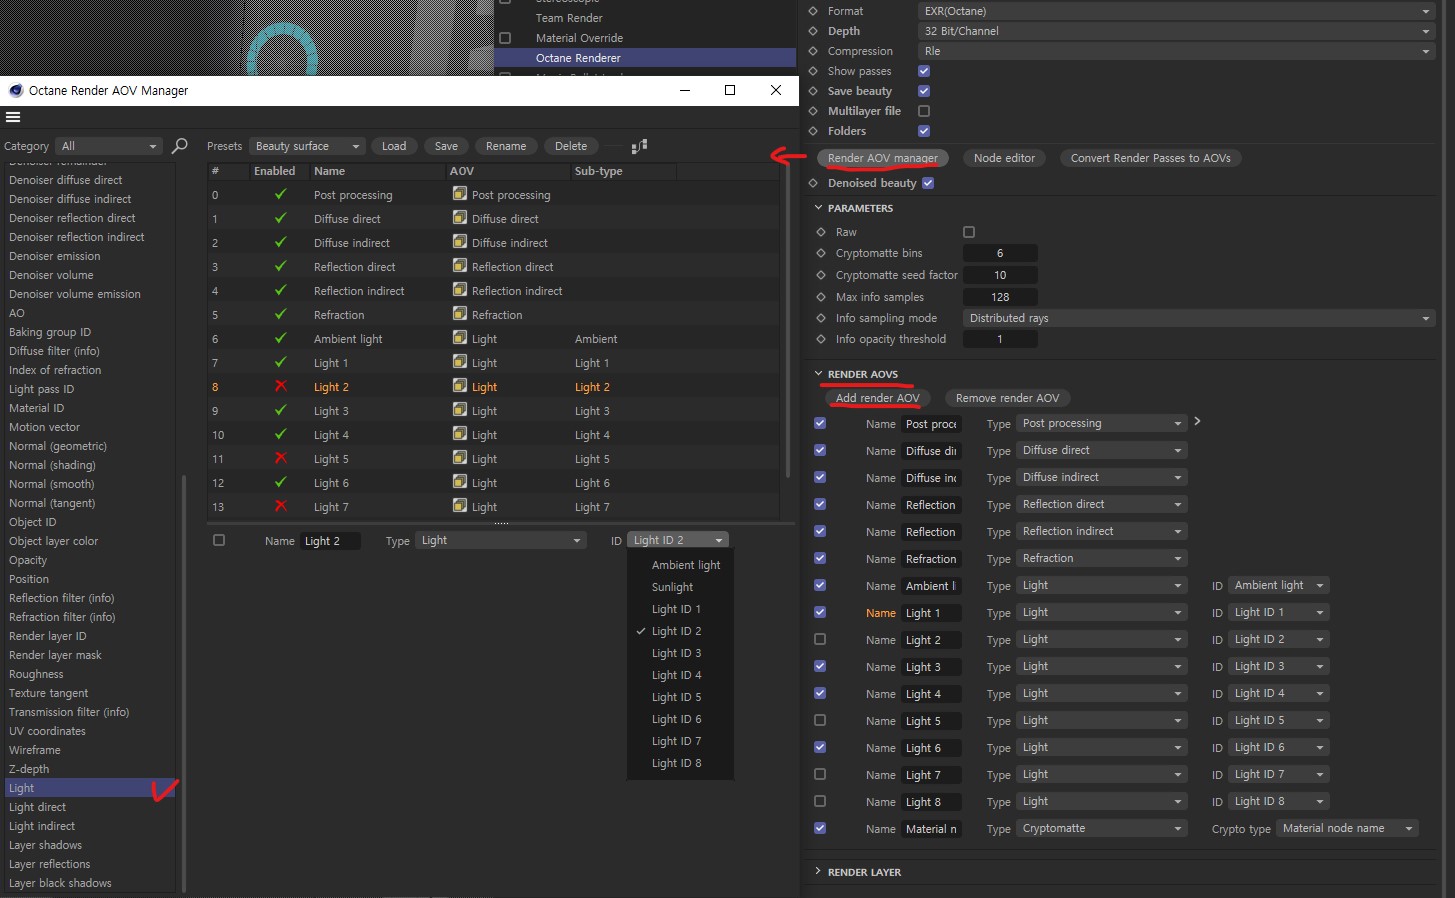The height and width of the screenshot is (898, 1455).
Task: Toggle the Folders checkbox
Action: coord(924,131)
